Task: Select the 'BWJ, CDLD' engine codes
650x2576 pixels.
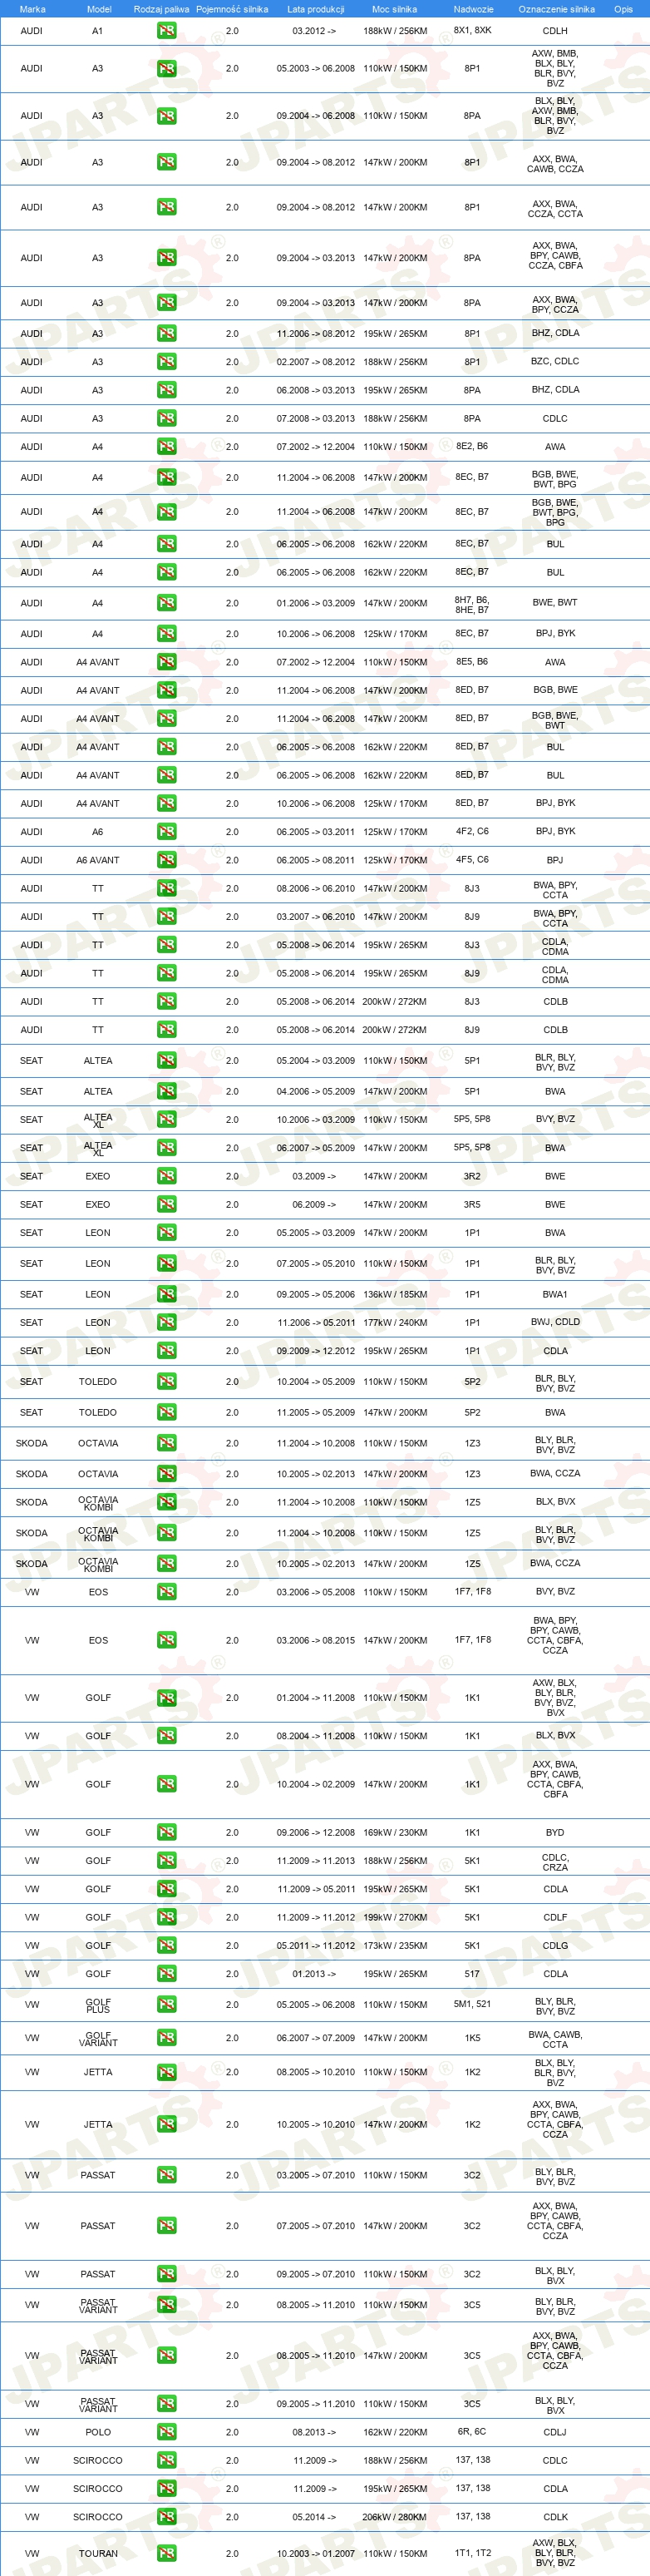Action: click(555, 1322)
